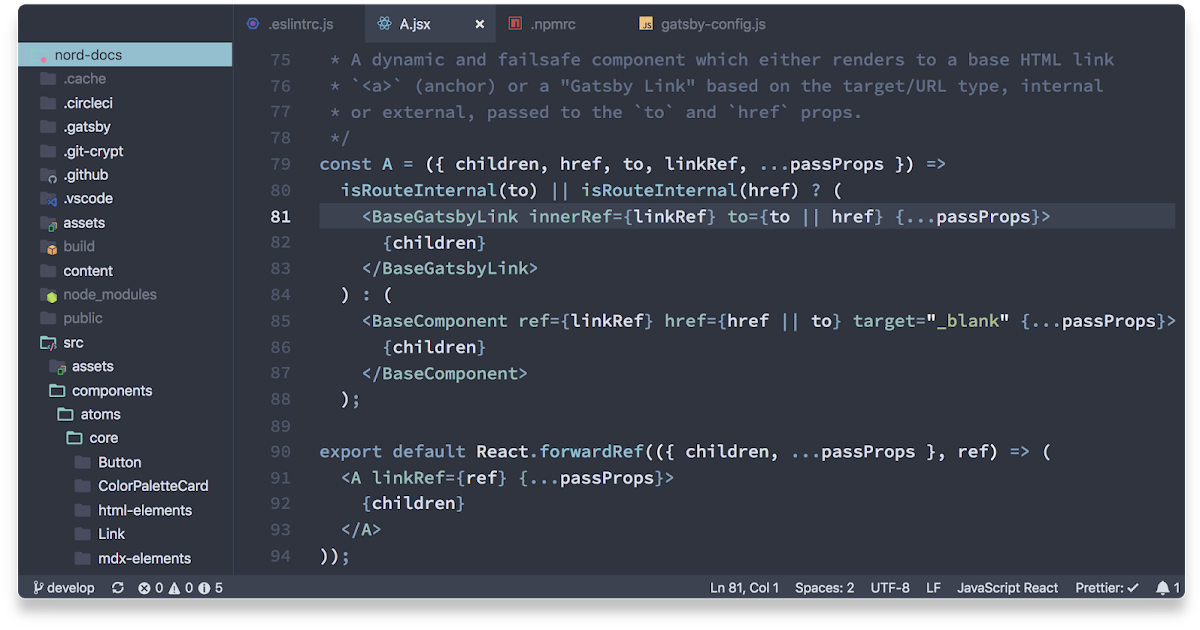Viewport: 1200px width, 630px height.
Task: Change indentation via Spaces: 2 in status bar
Action: tap(824, 588)
